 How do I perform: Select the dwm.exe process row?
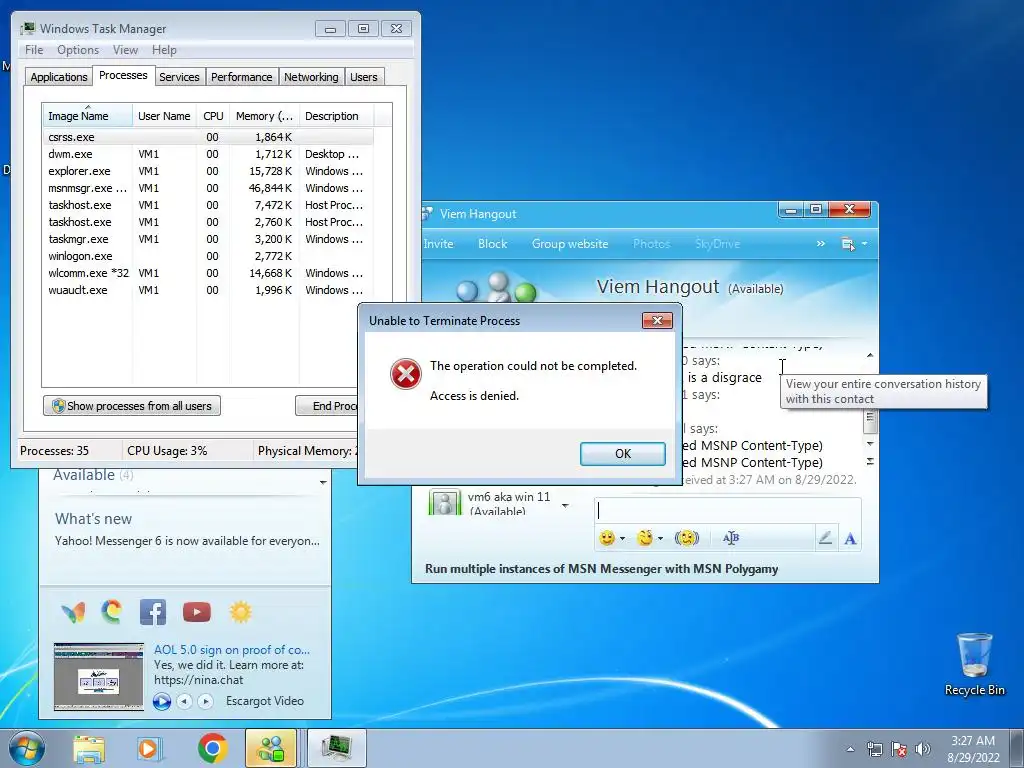pos(208,154)
